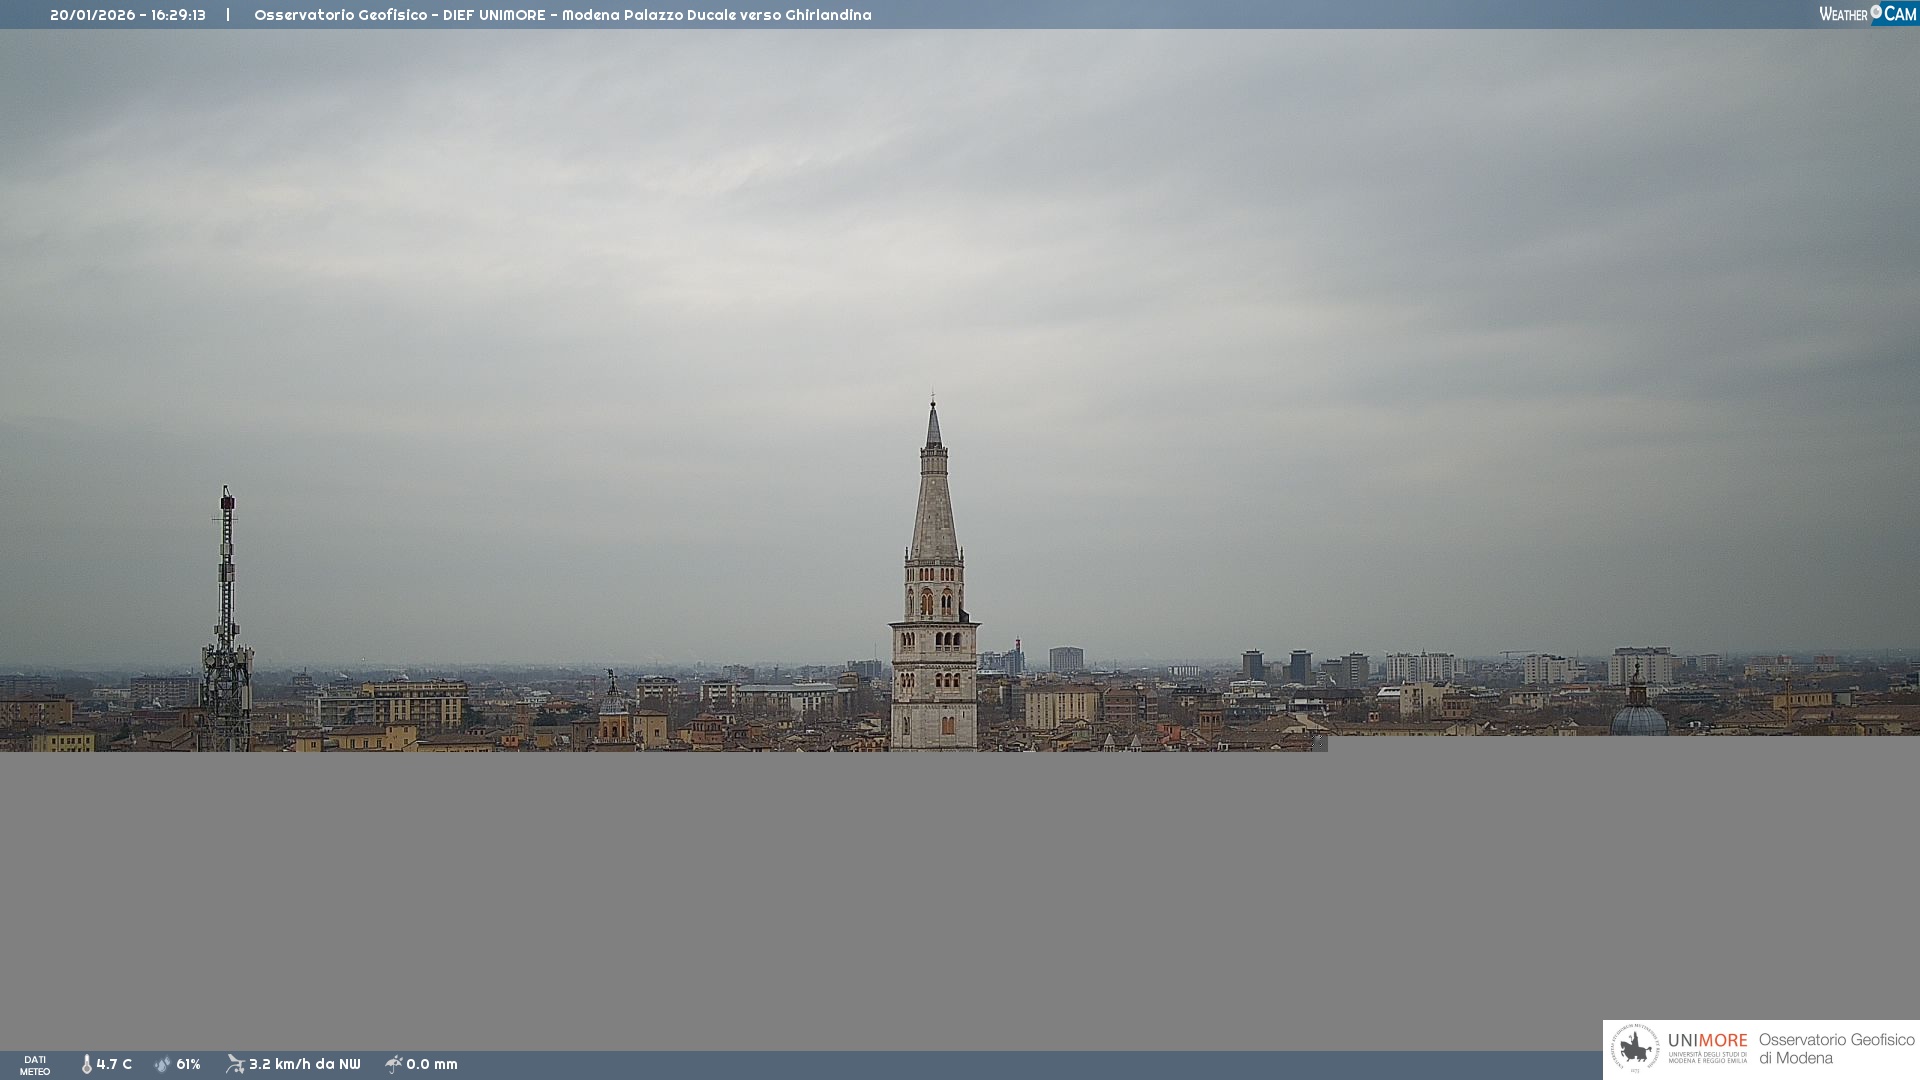
Task: Click the thermometer temperature icon
Action: point(86,1064)
